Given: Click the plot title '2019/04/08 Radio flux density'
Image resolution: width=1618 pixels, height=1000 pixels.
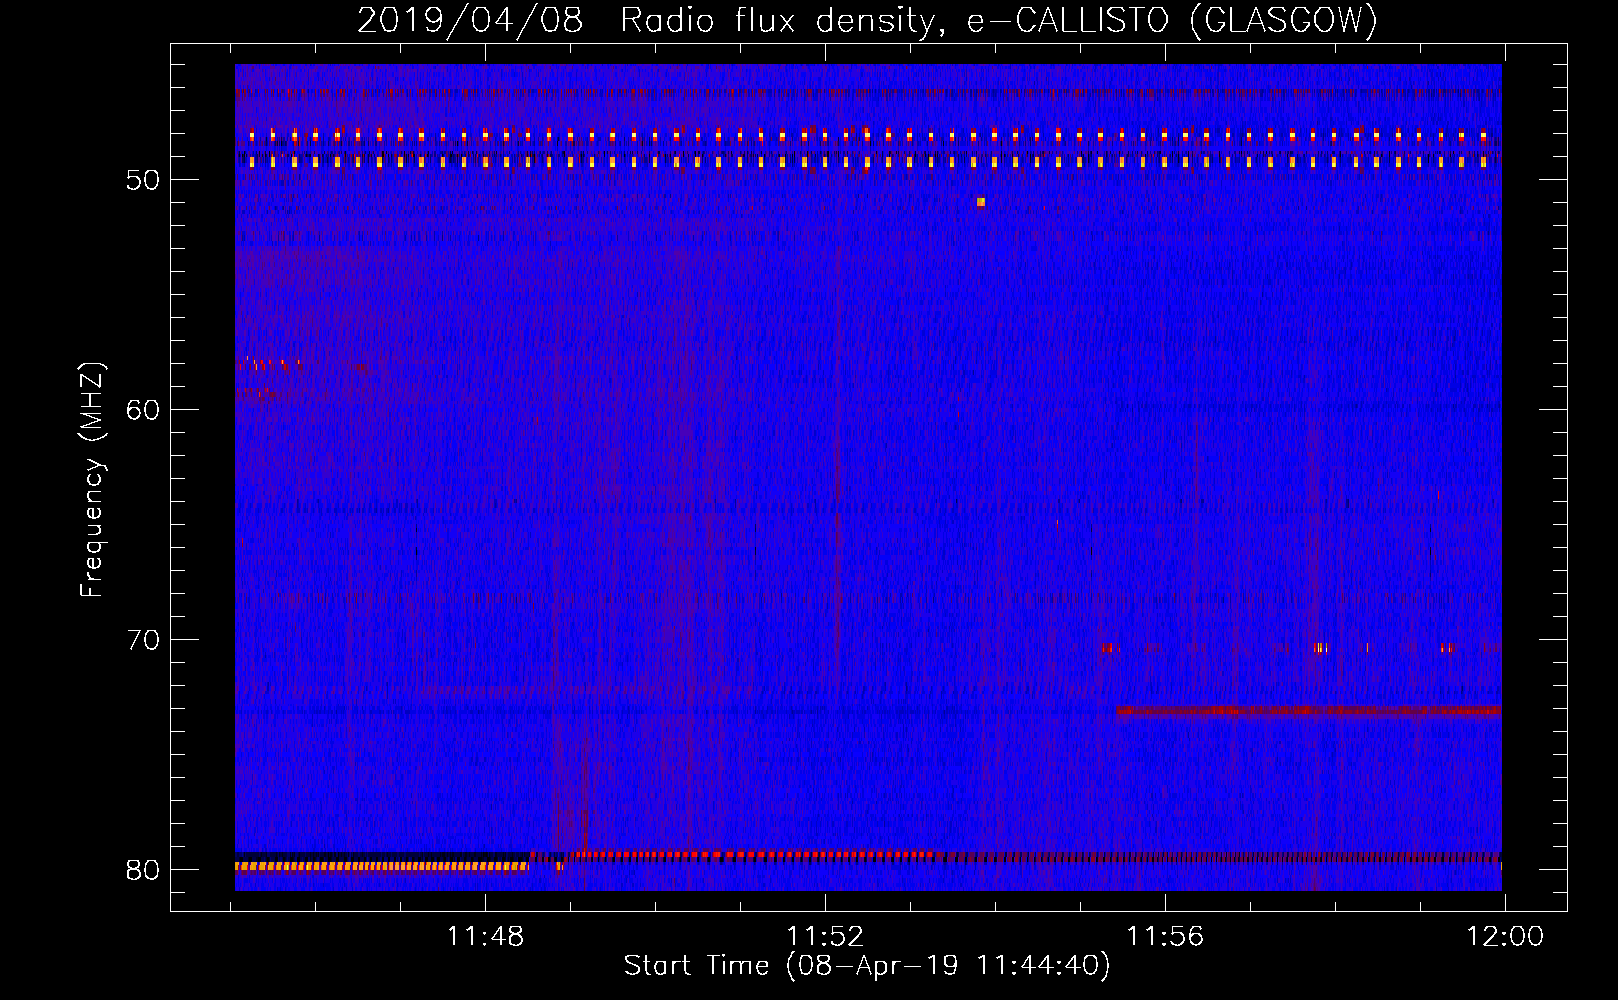Looking at the screenshot, I should coord(648,21).
